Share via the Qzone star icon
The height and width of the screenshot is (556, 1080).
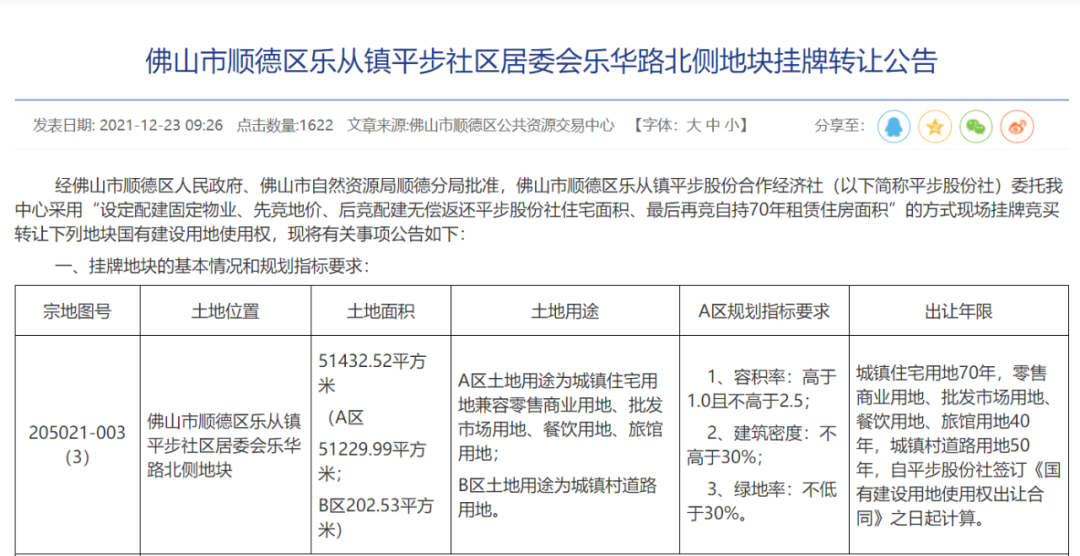point(935,126)
